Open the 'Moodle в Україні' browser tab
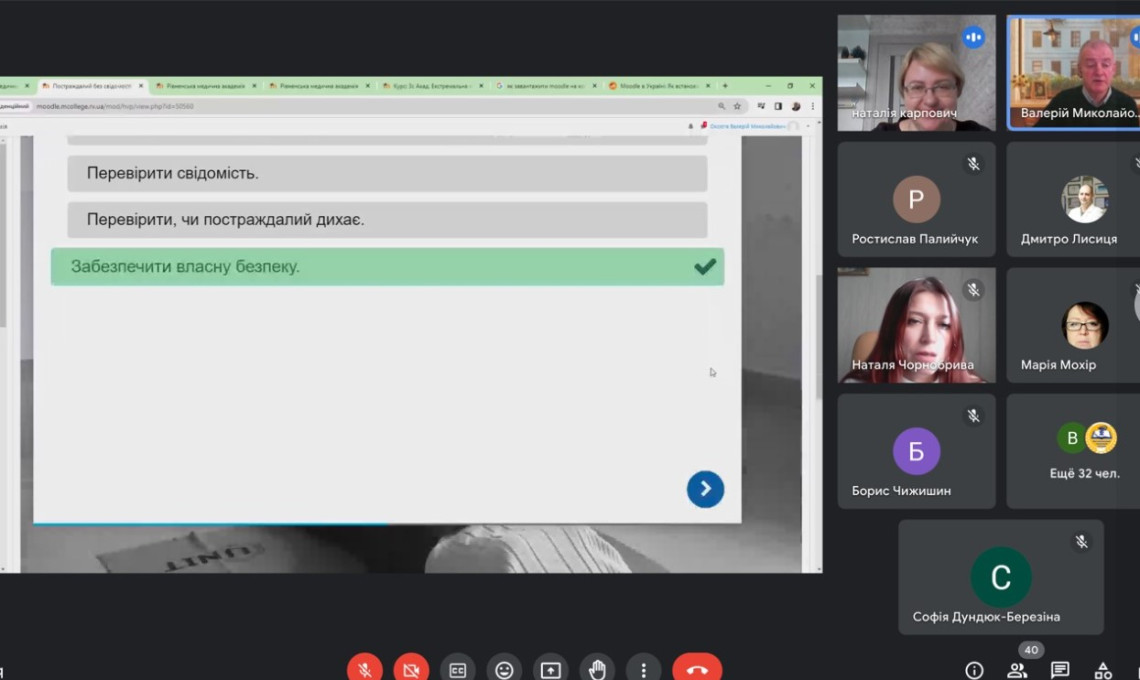 659,86
